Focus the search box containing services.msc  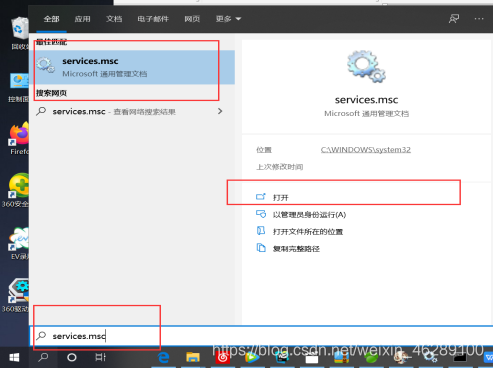(x=261, y=336)
